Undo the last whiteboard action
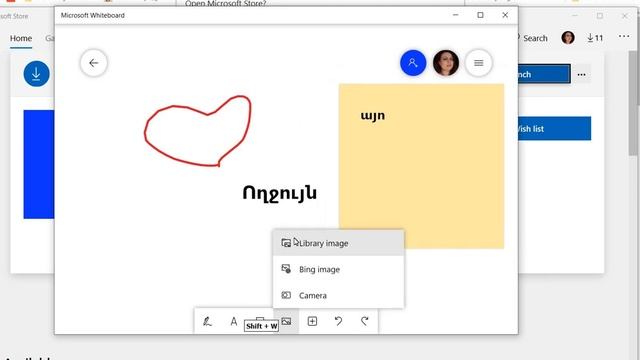Viewport: 640px width, 360px height. click(338, 321)
